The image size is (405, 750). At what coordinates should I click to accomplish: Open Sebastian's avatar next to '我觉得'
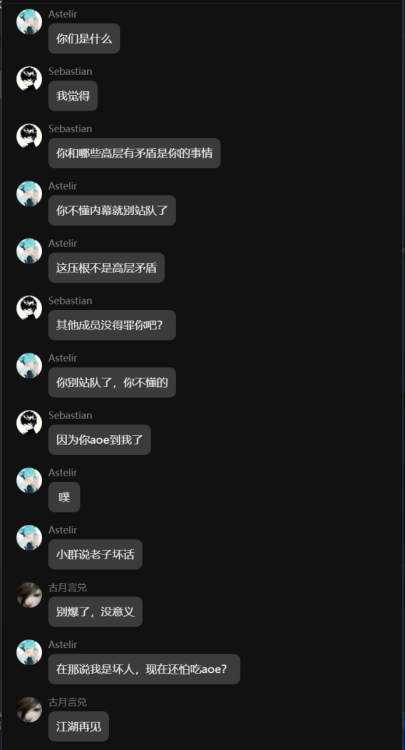29,79
